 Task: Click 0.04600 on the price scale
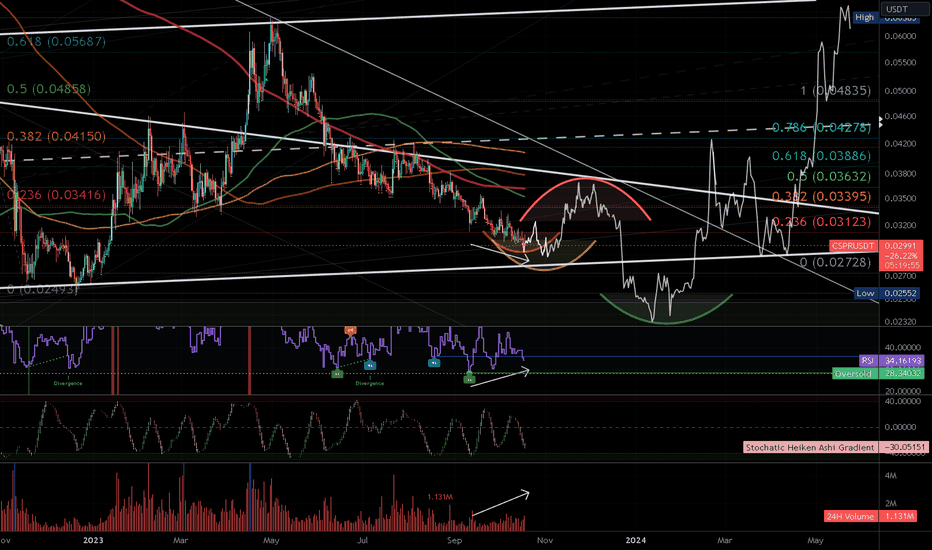click(900, 117)
